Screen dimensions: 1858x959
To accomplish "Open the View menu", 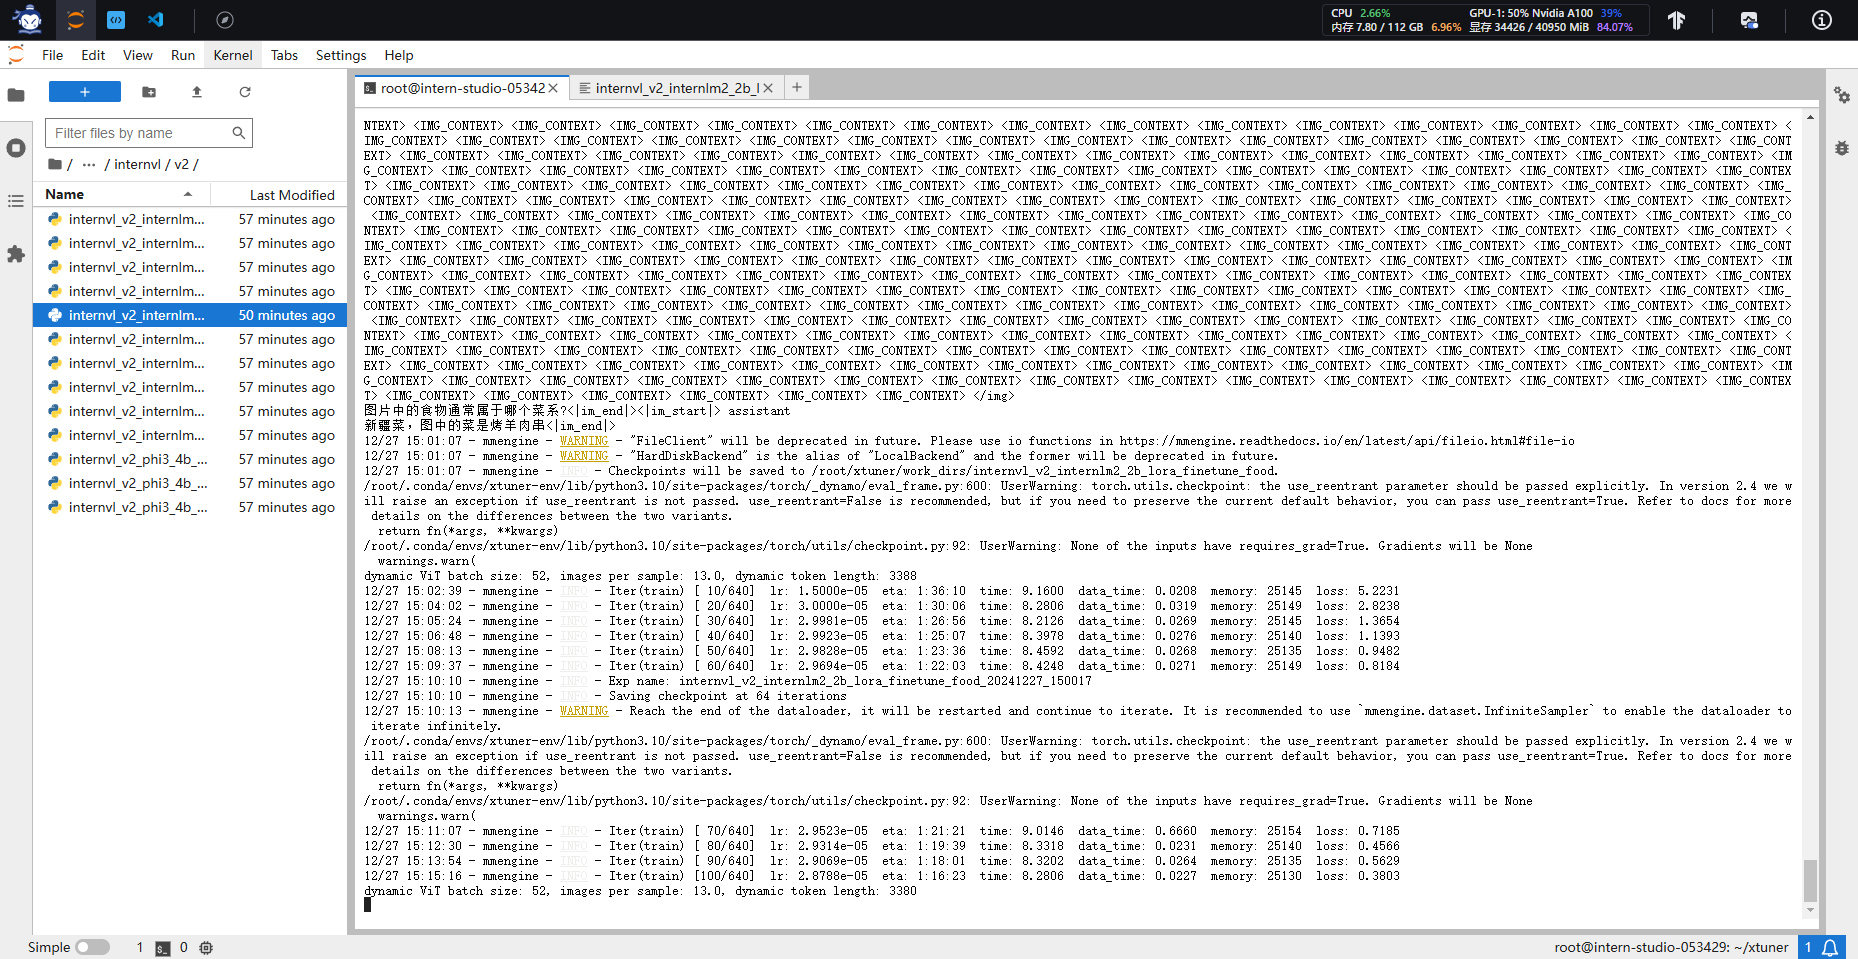I will click(x=138, y=55).
